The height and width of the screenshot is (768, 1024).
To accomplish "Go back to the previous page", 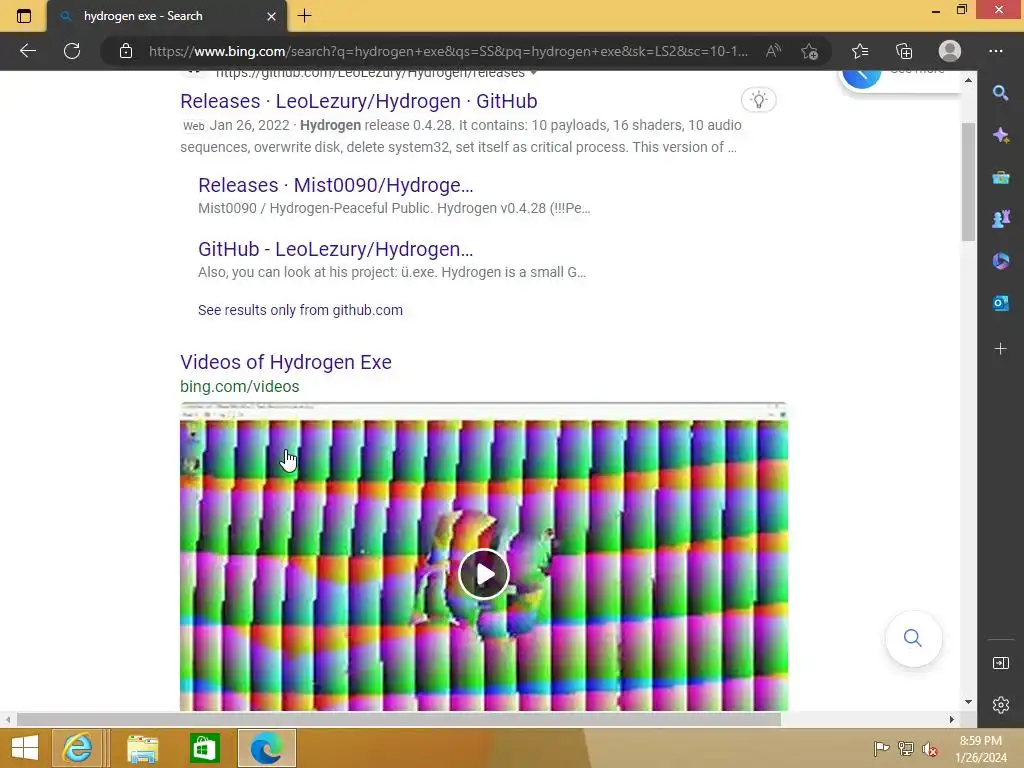I will point(27,51).
